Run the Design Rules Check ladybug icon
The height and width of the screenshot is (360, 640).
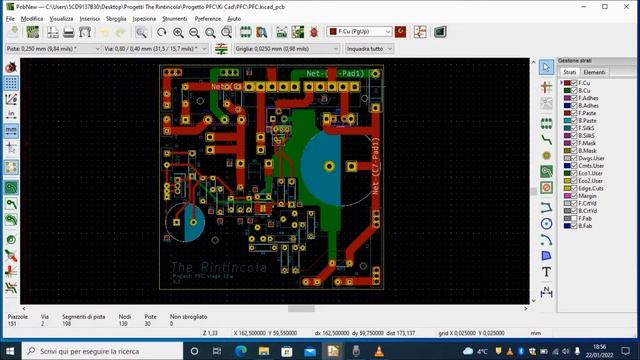[x=314, y=32]
